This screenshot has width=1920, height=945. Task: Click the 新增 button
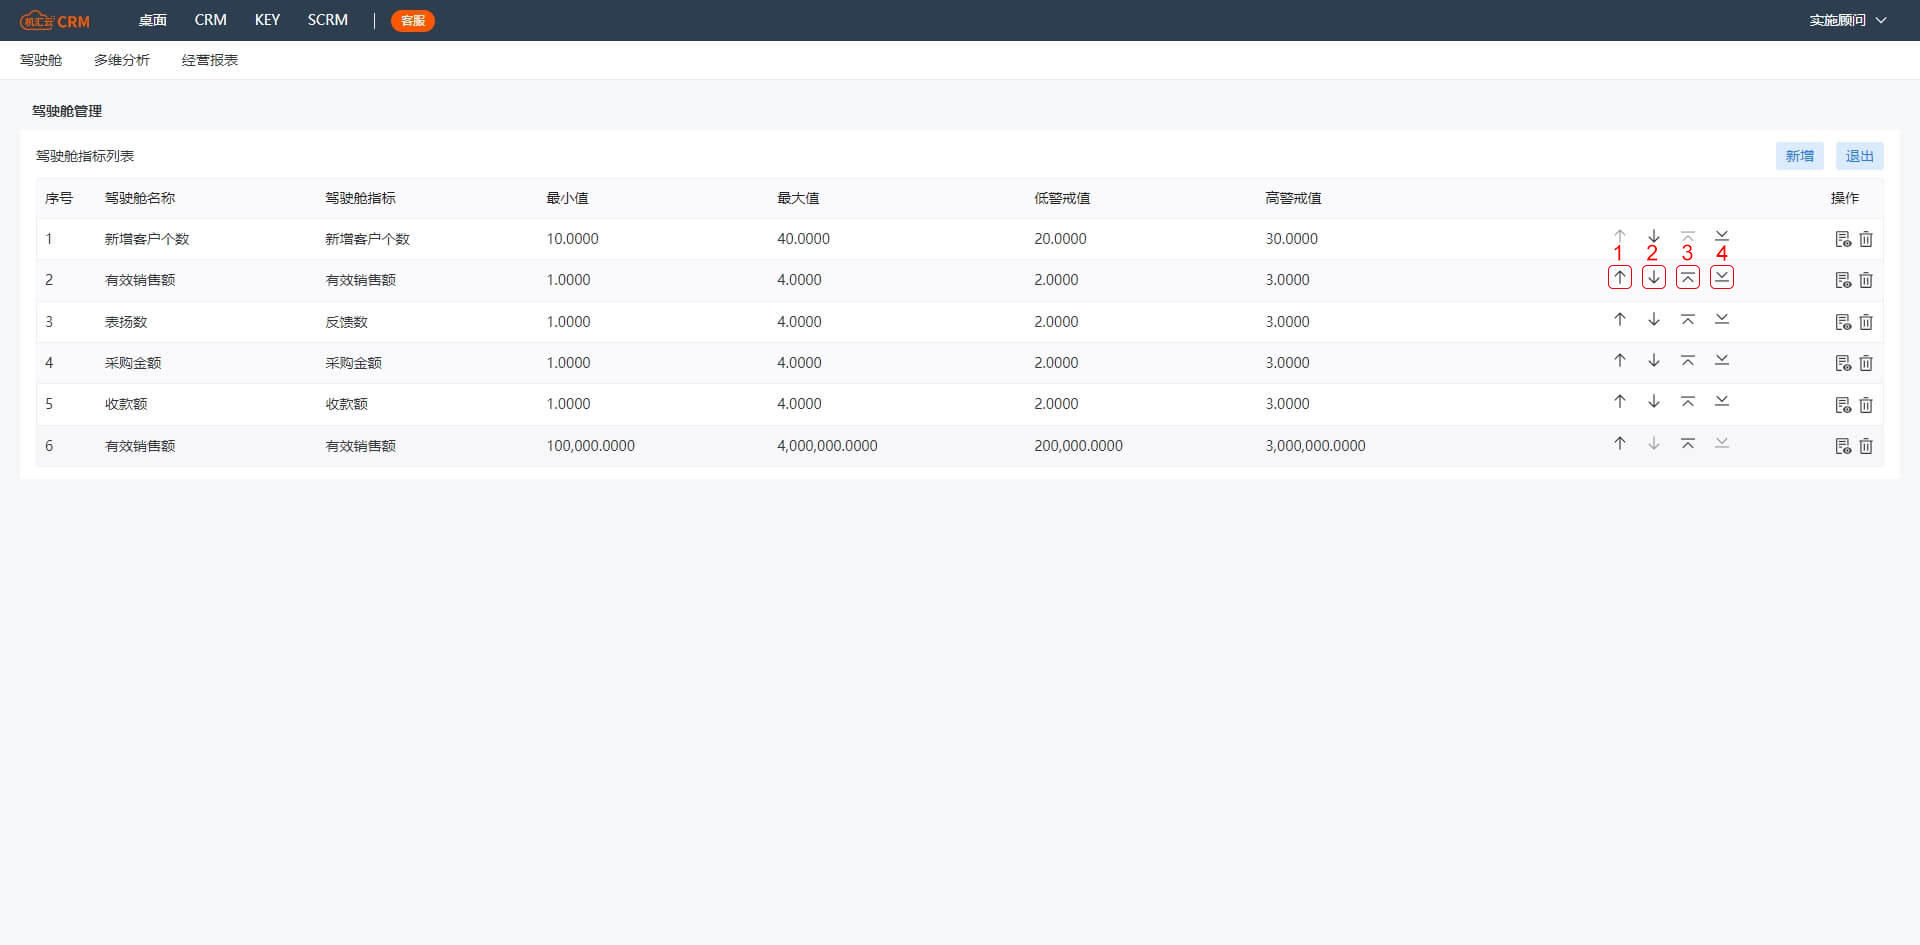point(1800,156)
